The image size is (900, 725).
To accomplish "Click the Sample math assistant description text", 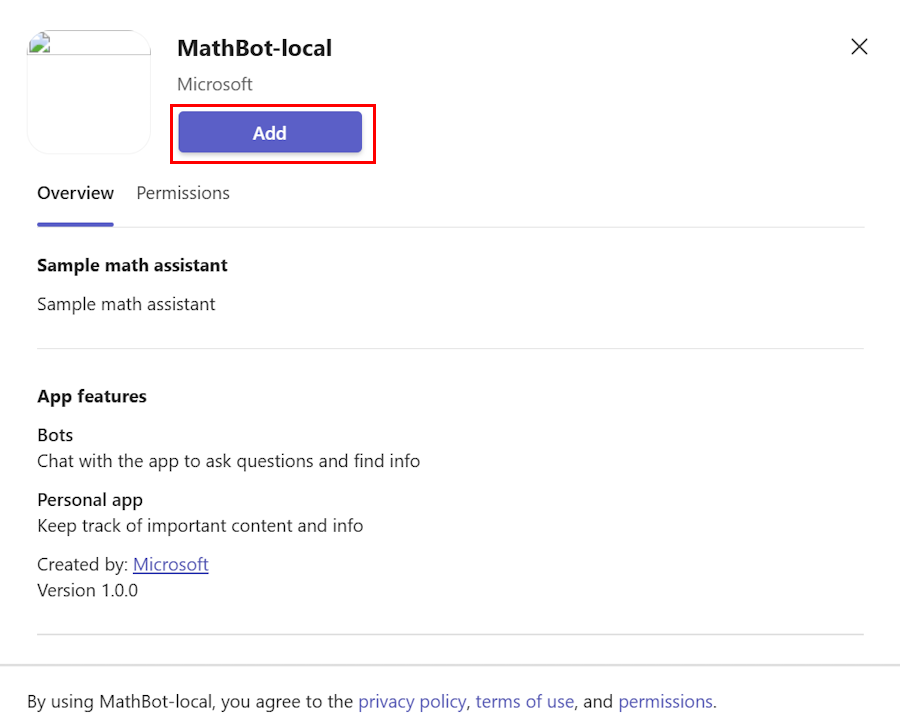I will pyautogui.click(x=126, y=304).
